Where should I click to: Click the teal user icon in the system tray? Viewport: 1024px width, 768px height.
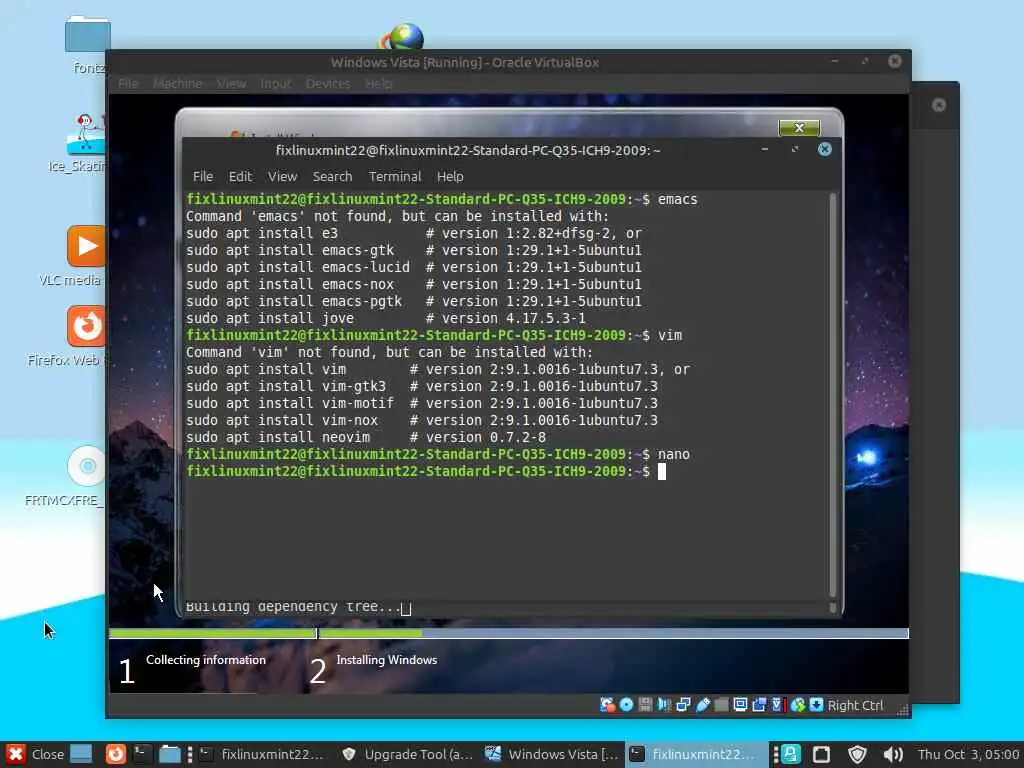[x=791, y=754]
